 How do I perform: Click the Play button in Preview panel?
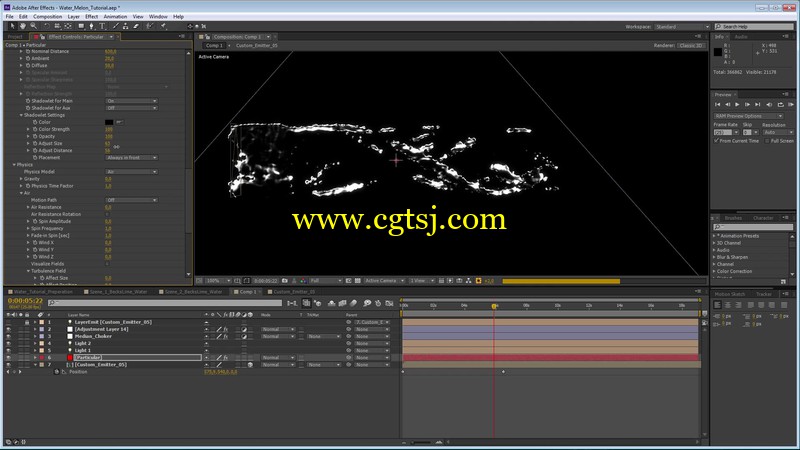click(x=737, y=105)
